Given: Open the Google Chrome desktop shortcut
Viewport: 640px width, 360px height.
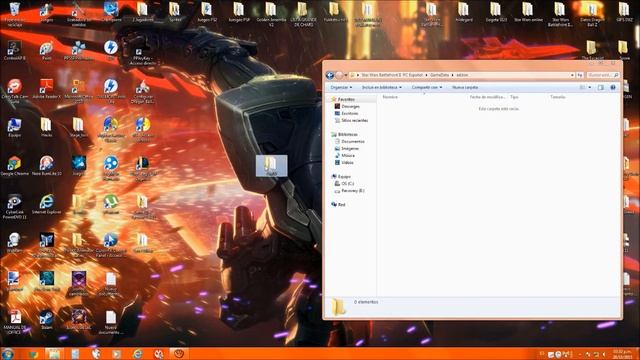Looking at the screenshot, I should (x=15, y=166).
